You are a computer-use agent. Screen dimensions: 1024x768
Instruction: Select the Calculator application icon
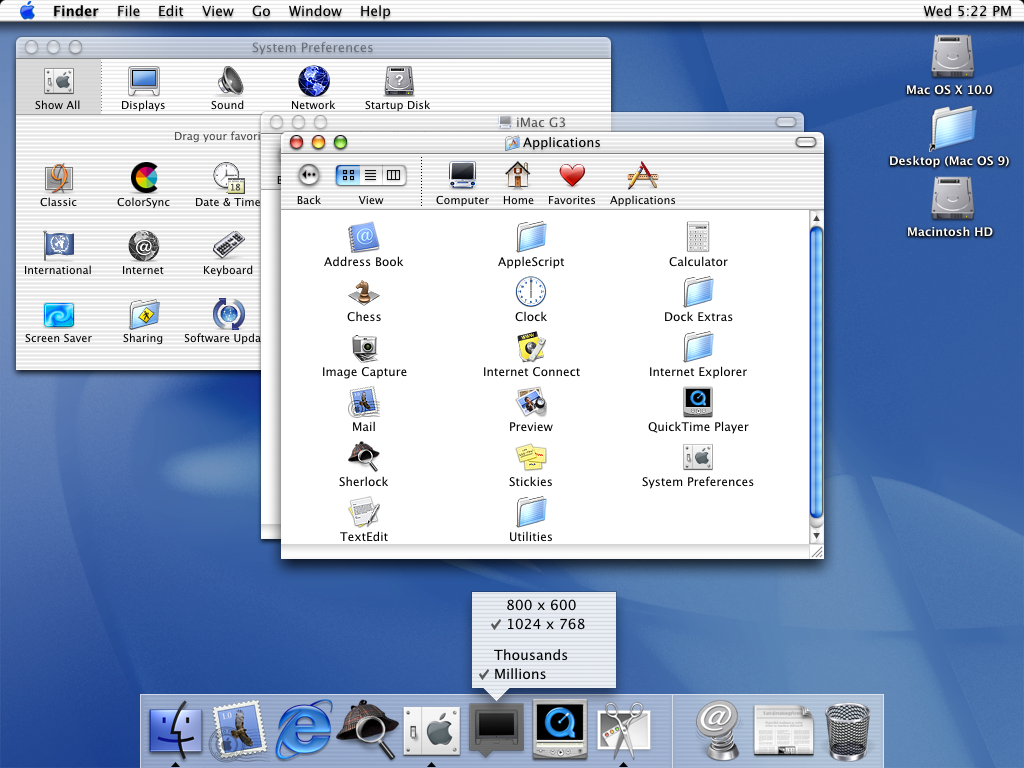tap(697, 237)
